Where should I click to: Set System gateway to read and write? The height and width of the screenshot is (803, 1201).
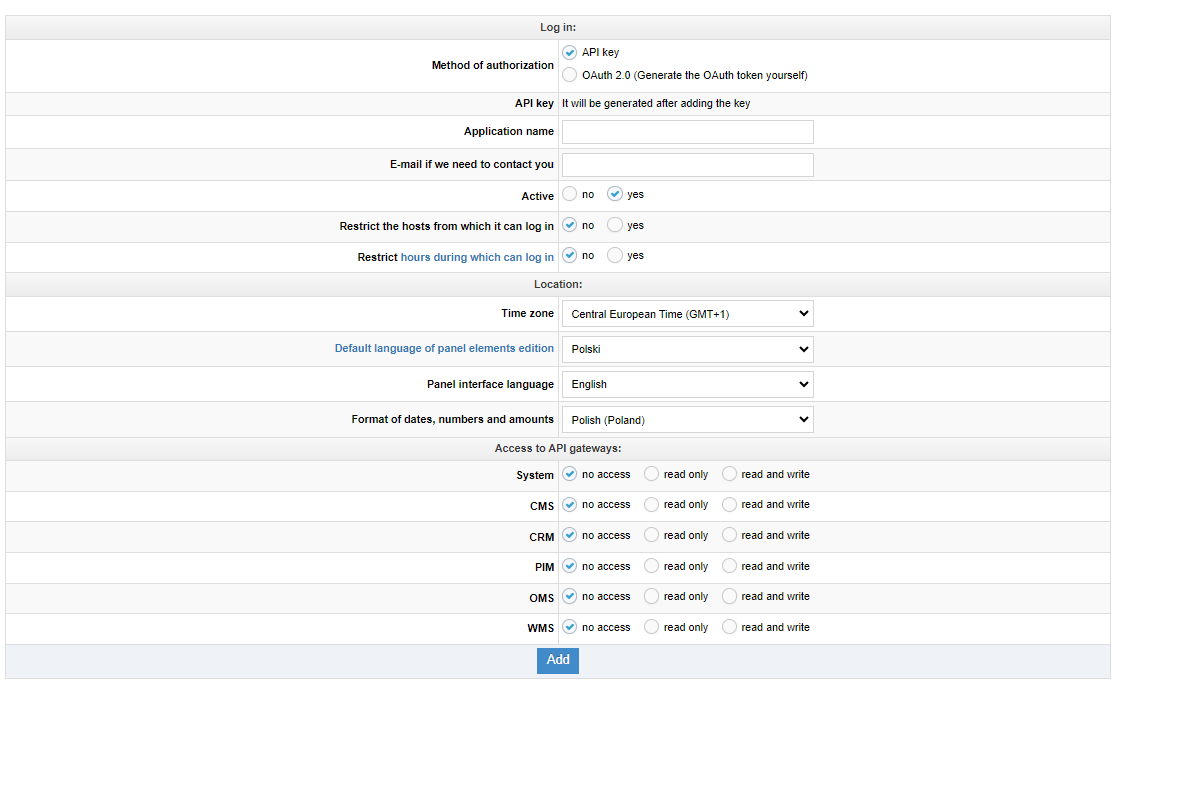click(730, 473)
